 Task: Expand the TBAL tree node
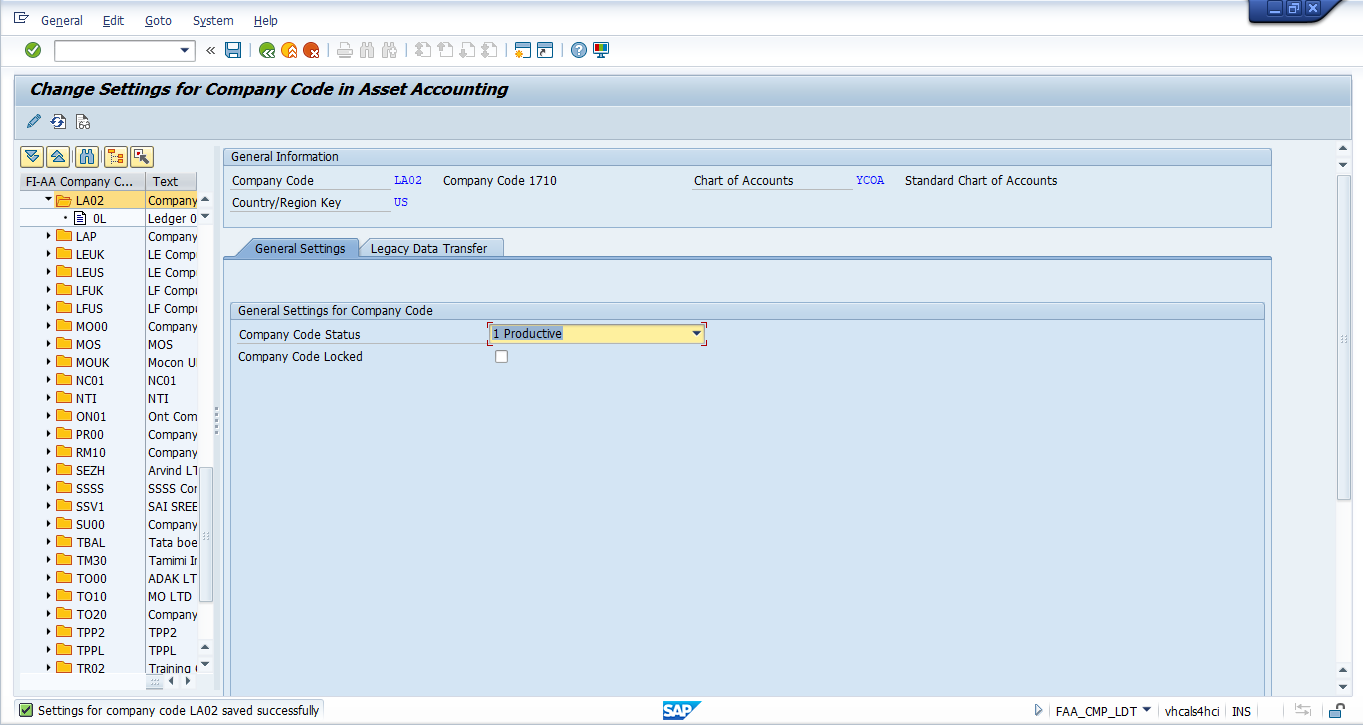[x=48, y=542]
